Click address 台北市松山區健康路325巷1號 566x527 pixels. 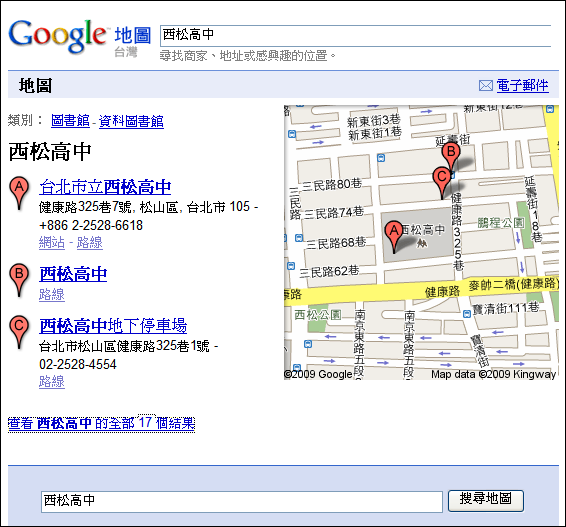click(x=124, y=346)
